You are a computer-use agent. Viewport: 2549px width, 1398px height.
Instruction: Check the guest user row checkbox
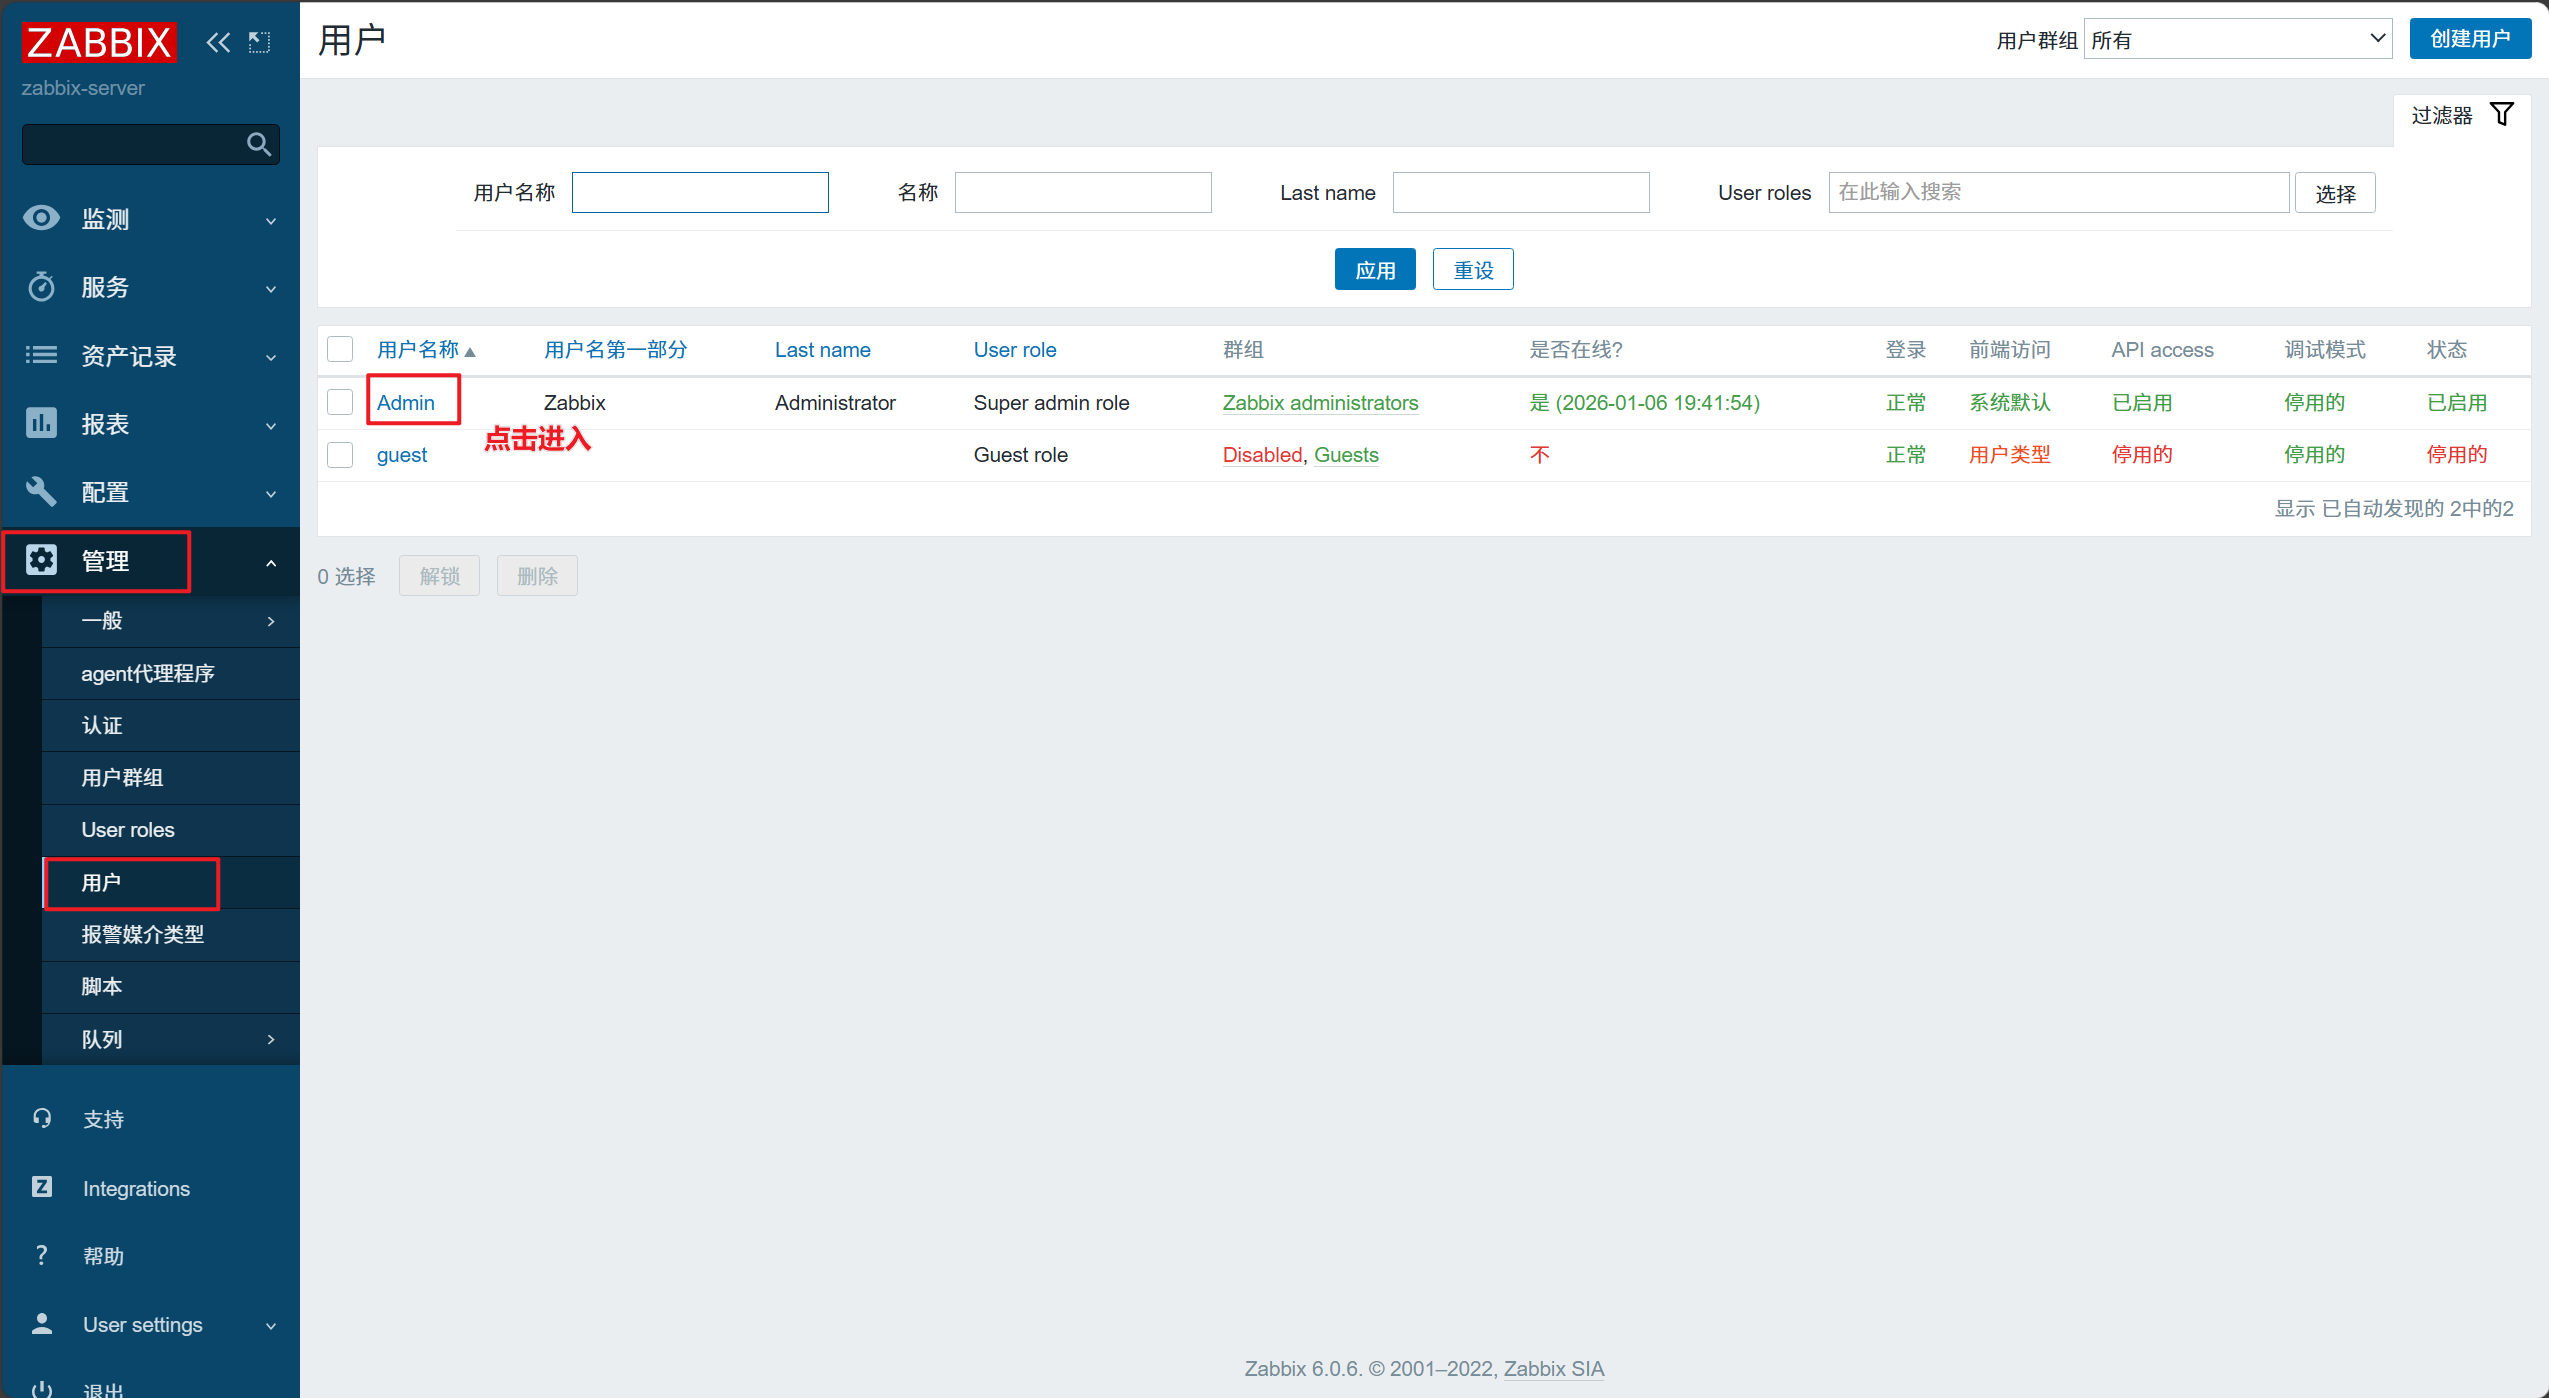[x=340, y=455]
